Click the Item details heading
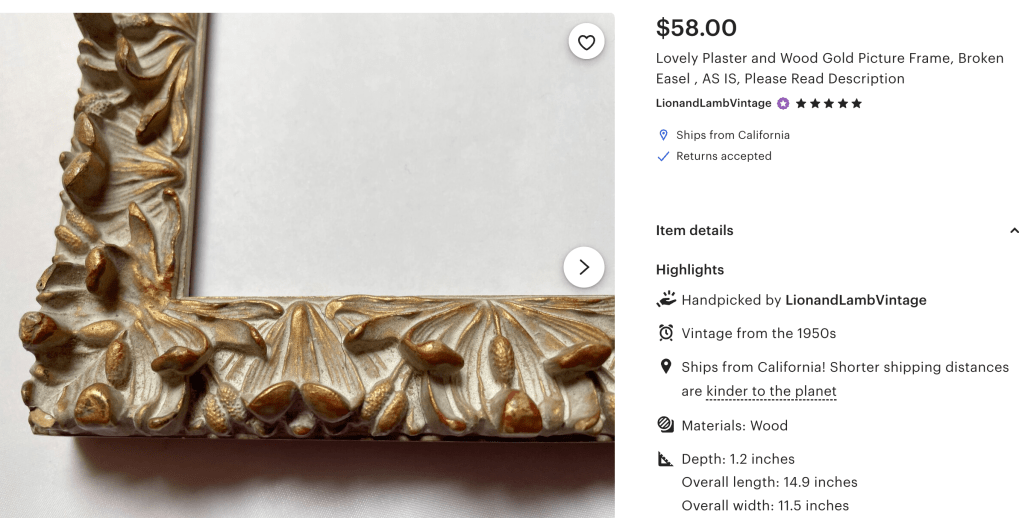Viewport: 1022px width, 518px height. tap(694, 231)
